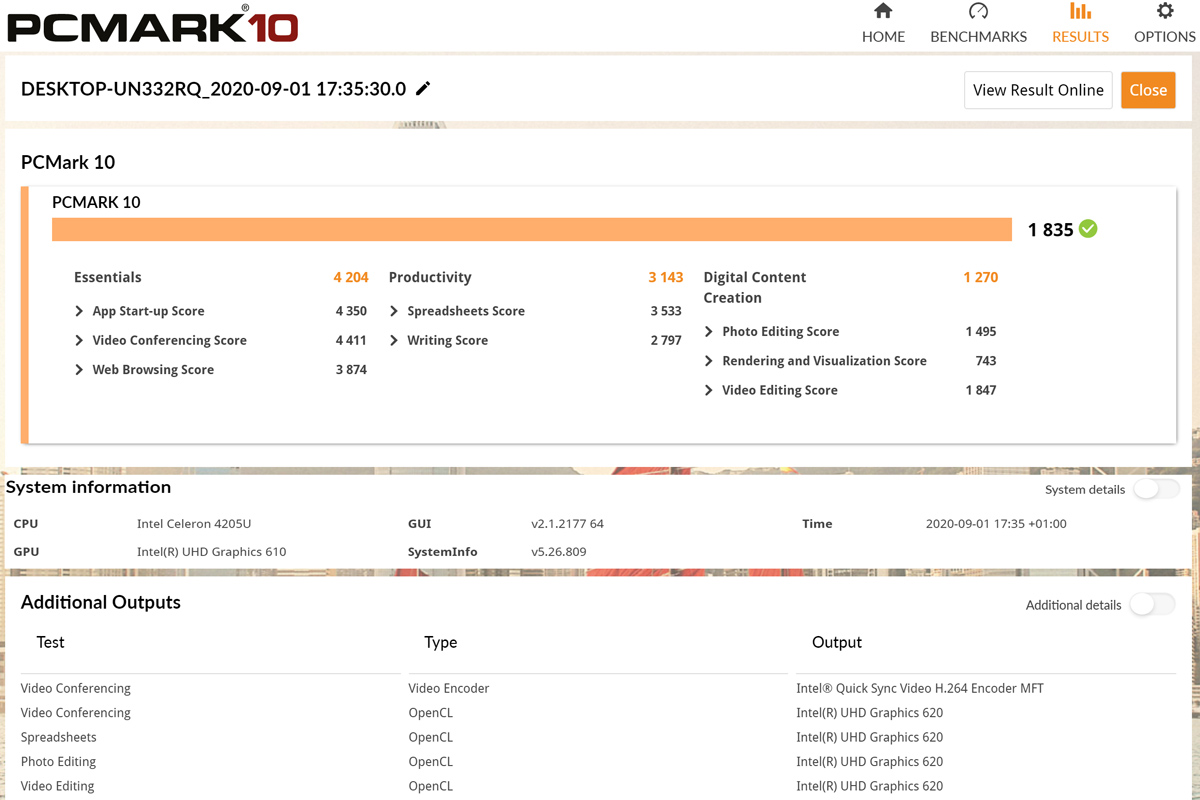Click the Spreadsheets row in Additional Outputs
The image size is (1200, 800).
click(x=598, y=737)
